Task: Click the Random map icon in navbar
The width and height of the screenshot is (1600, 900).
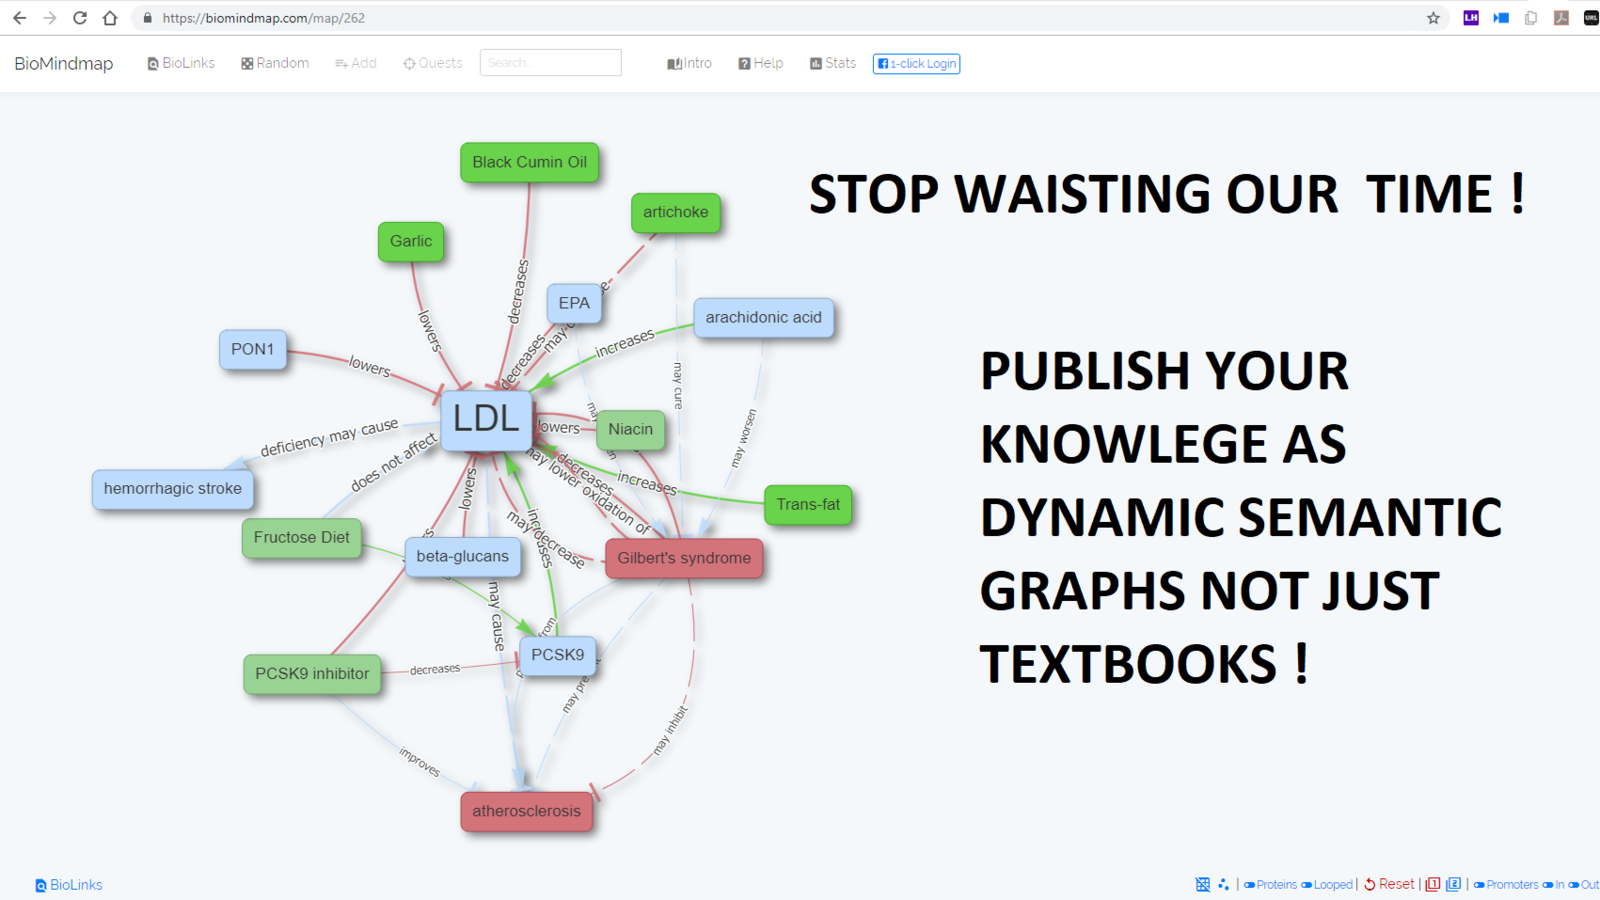Action: click(275, 62)
